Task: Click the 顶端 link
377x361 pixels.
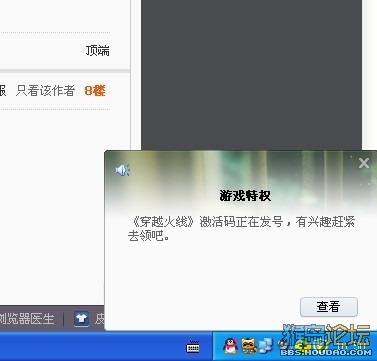Action: pyautogui.click(x=98, y=51)
